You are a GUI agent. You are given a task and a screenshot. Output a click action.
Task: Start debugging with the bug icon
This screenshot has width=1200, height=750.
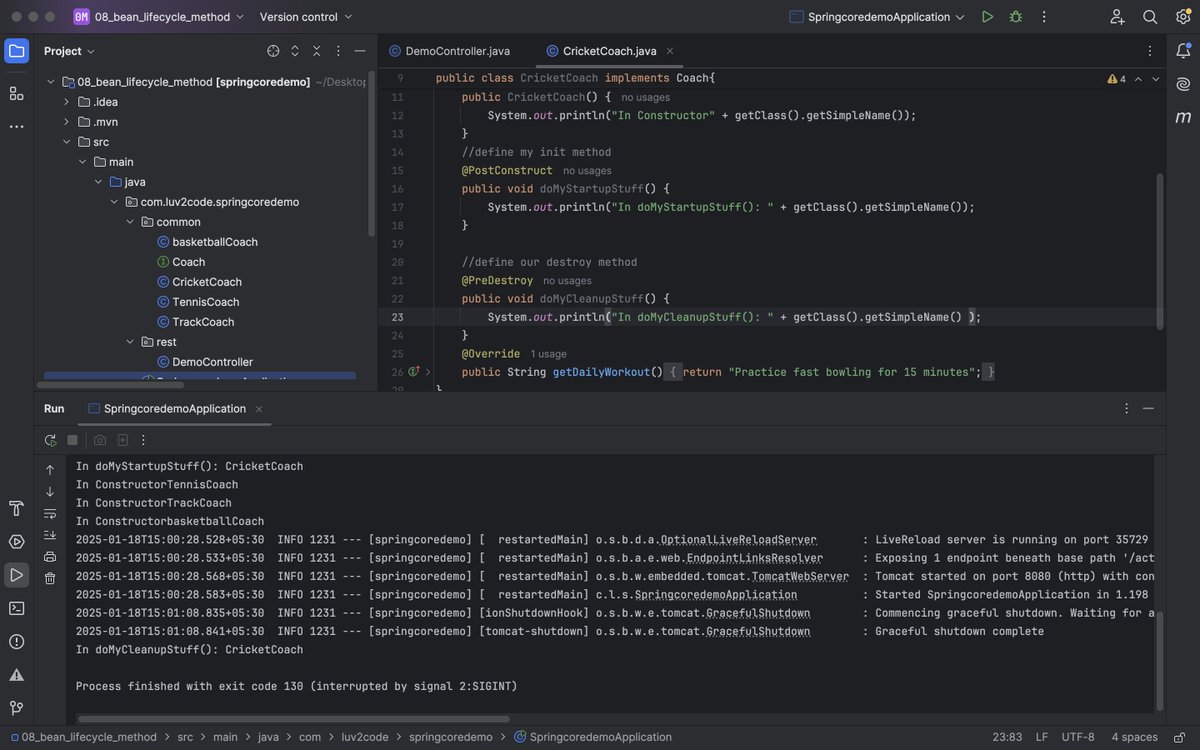pos(1016,17)
